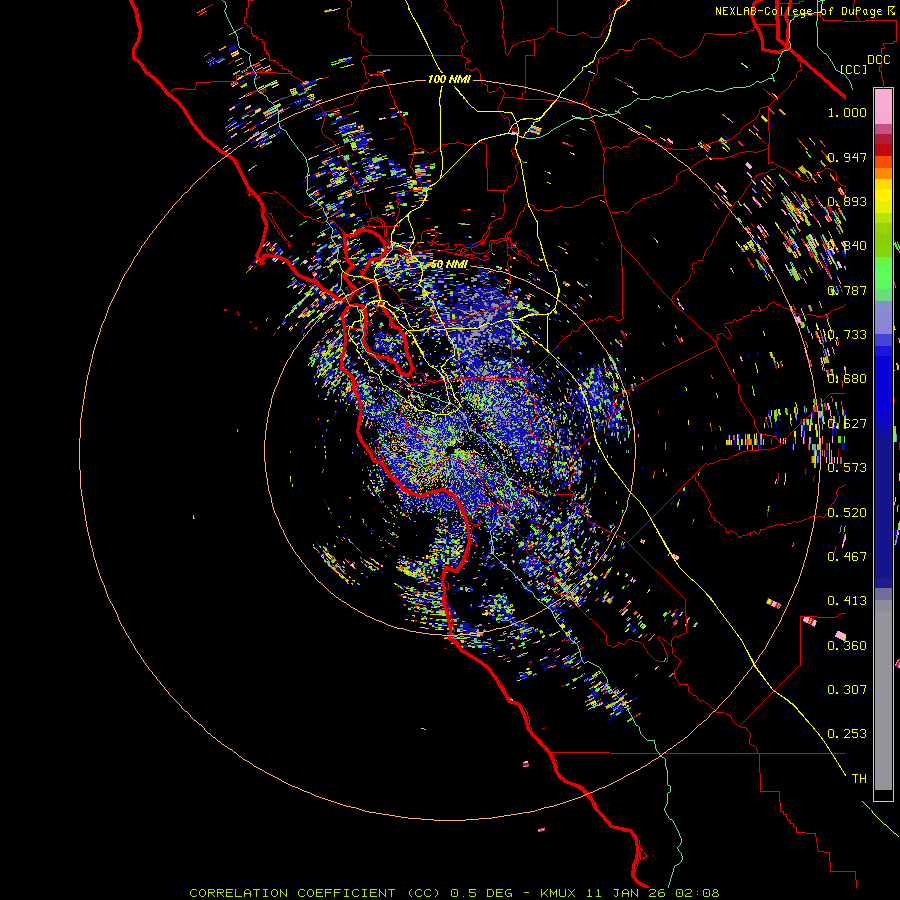900x900 pixels.
Task: Pick the bright green segment of the color bar
Action: tap(883, 273)
